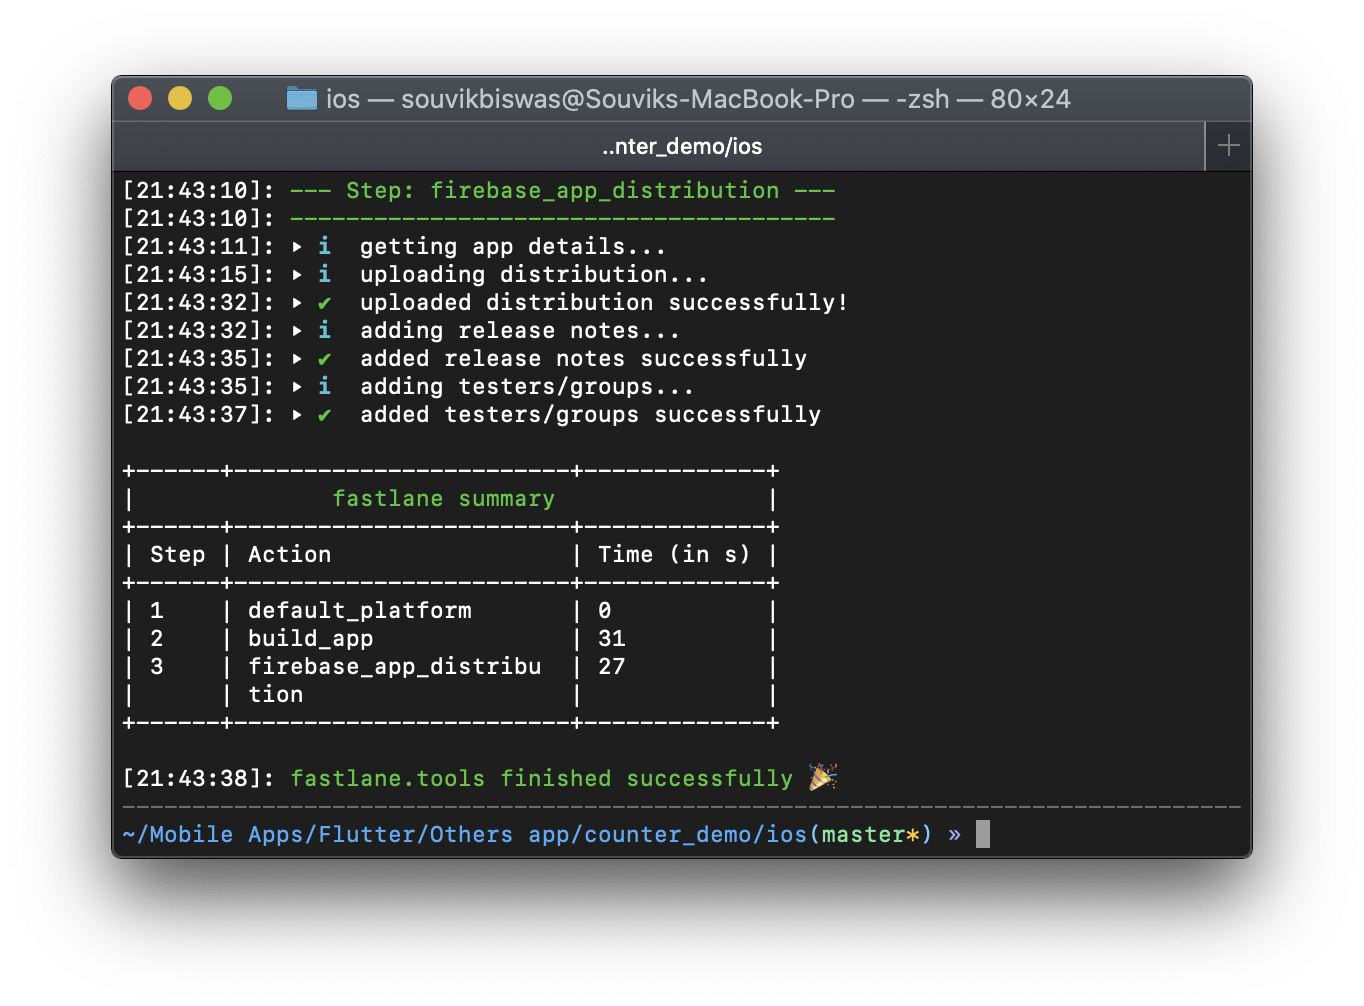This screenshot has width=1364, height=1006.
Task: Click the text uploaded distribution successfully!
Action: [604, 302]
